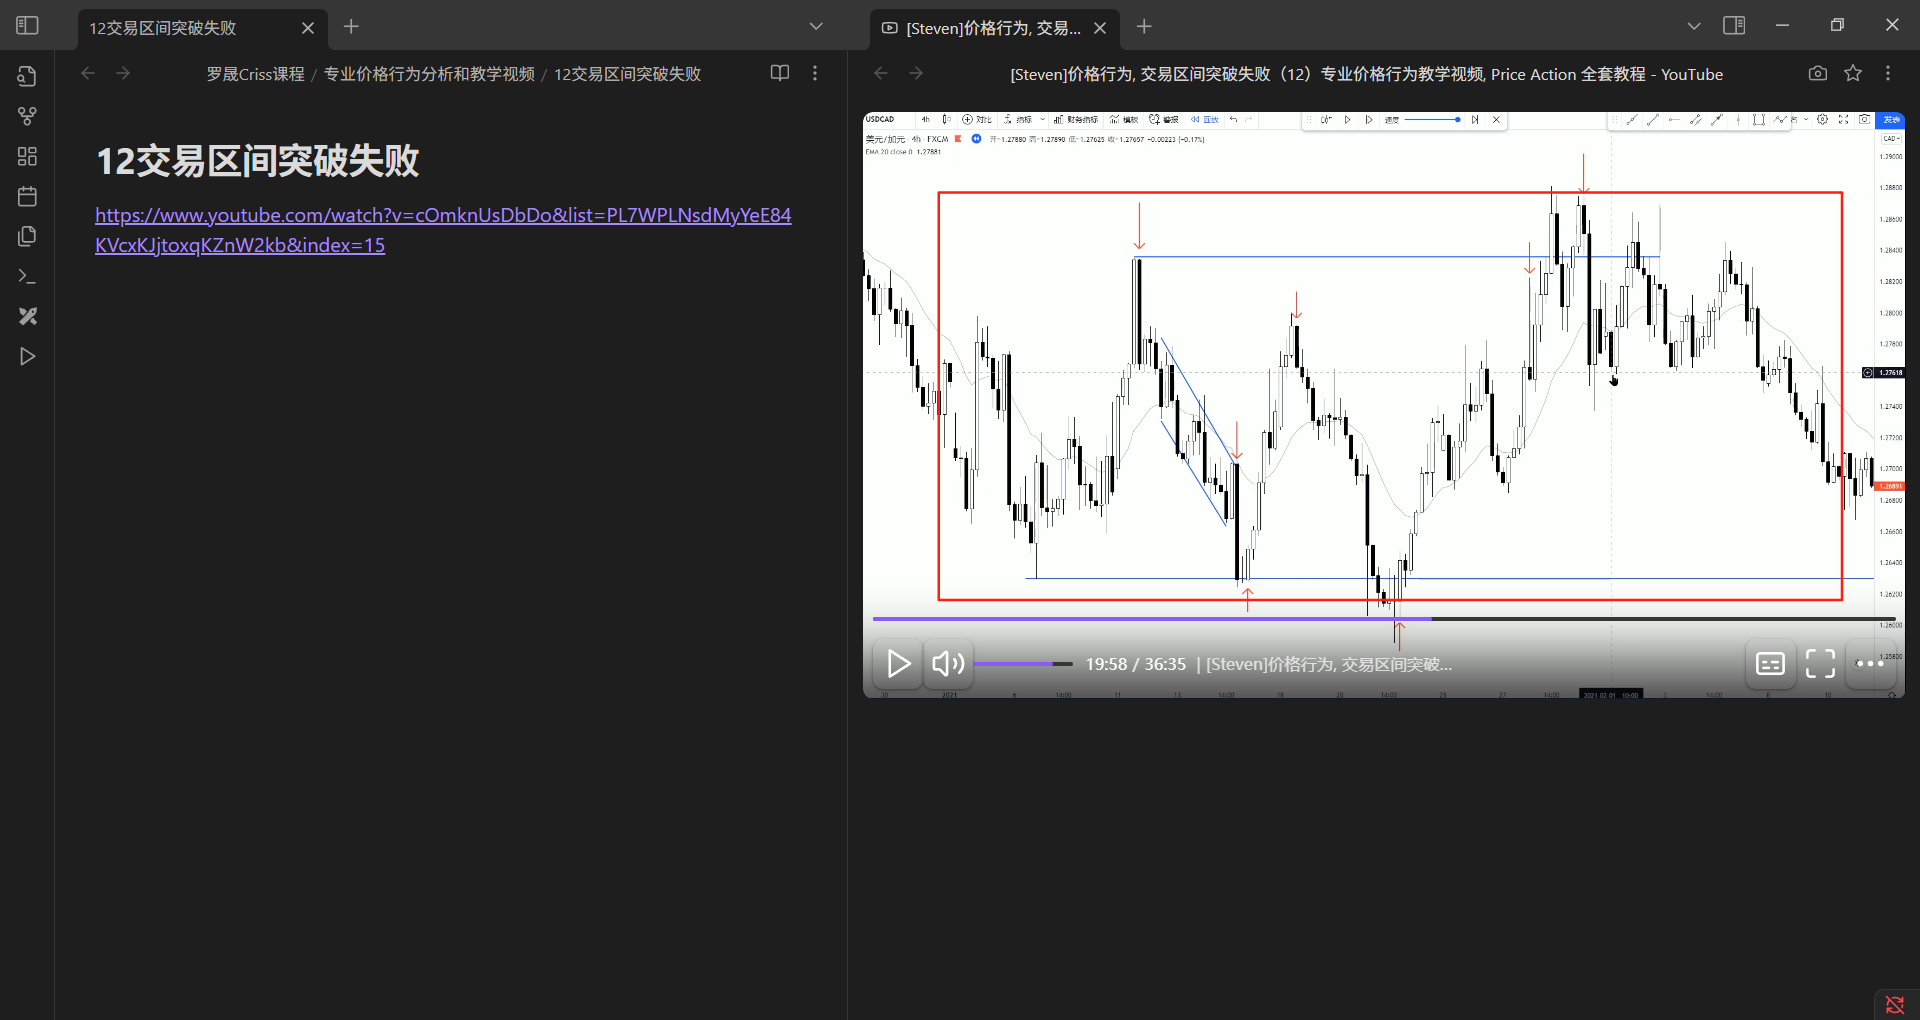Add a new tab in left pane

[x=351, y=27]
